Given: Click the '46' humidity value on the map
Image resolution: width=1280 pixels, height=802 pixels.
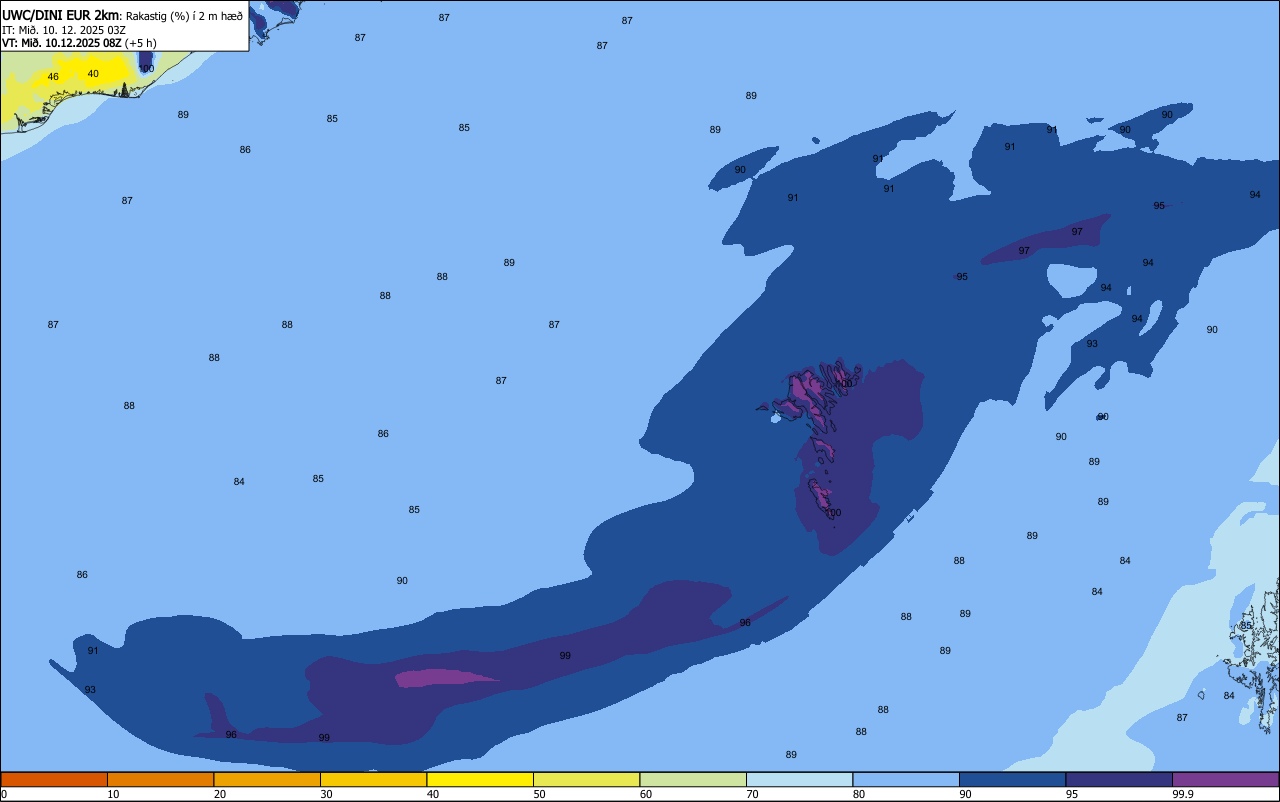Looking at the screenshot, I should coord(53,77).
